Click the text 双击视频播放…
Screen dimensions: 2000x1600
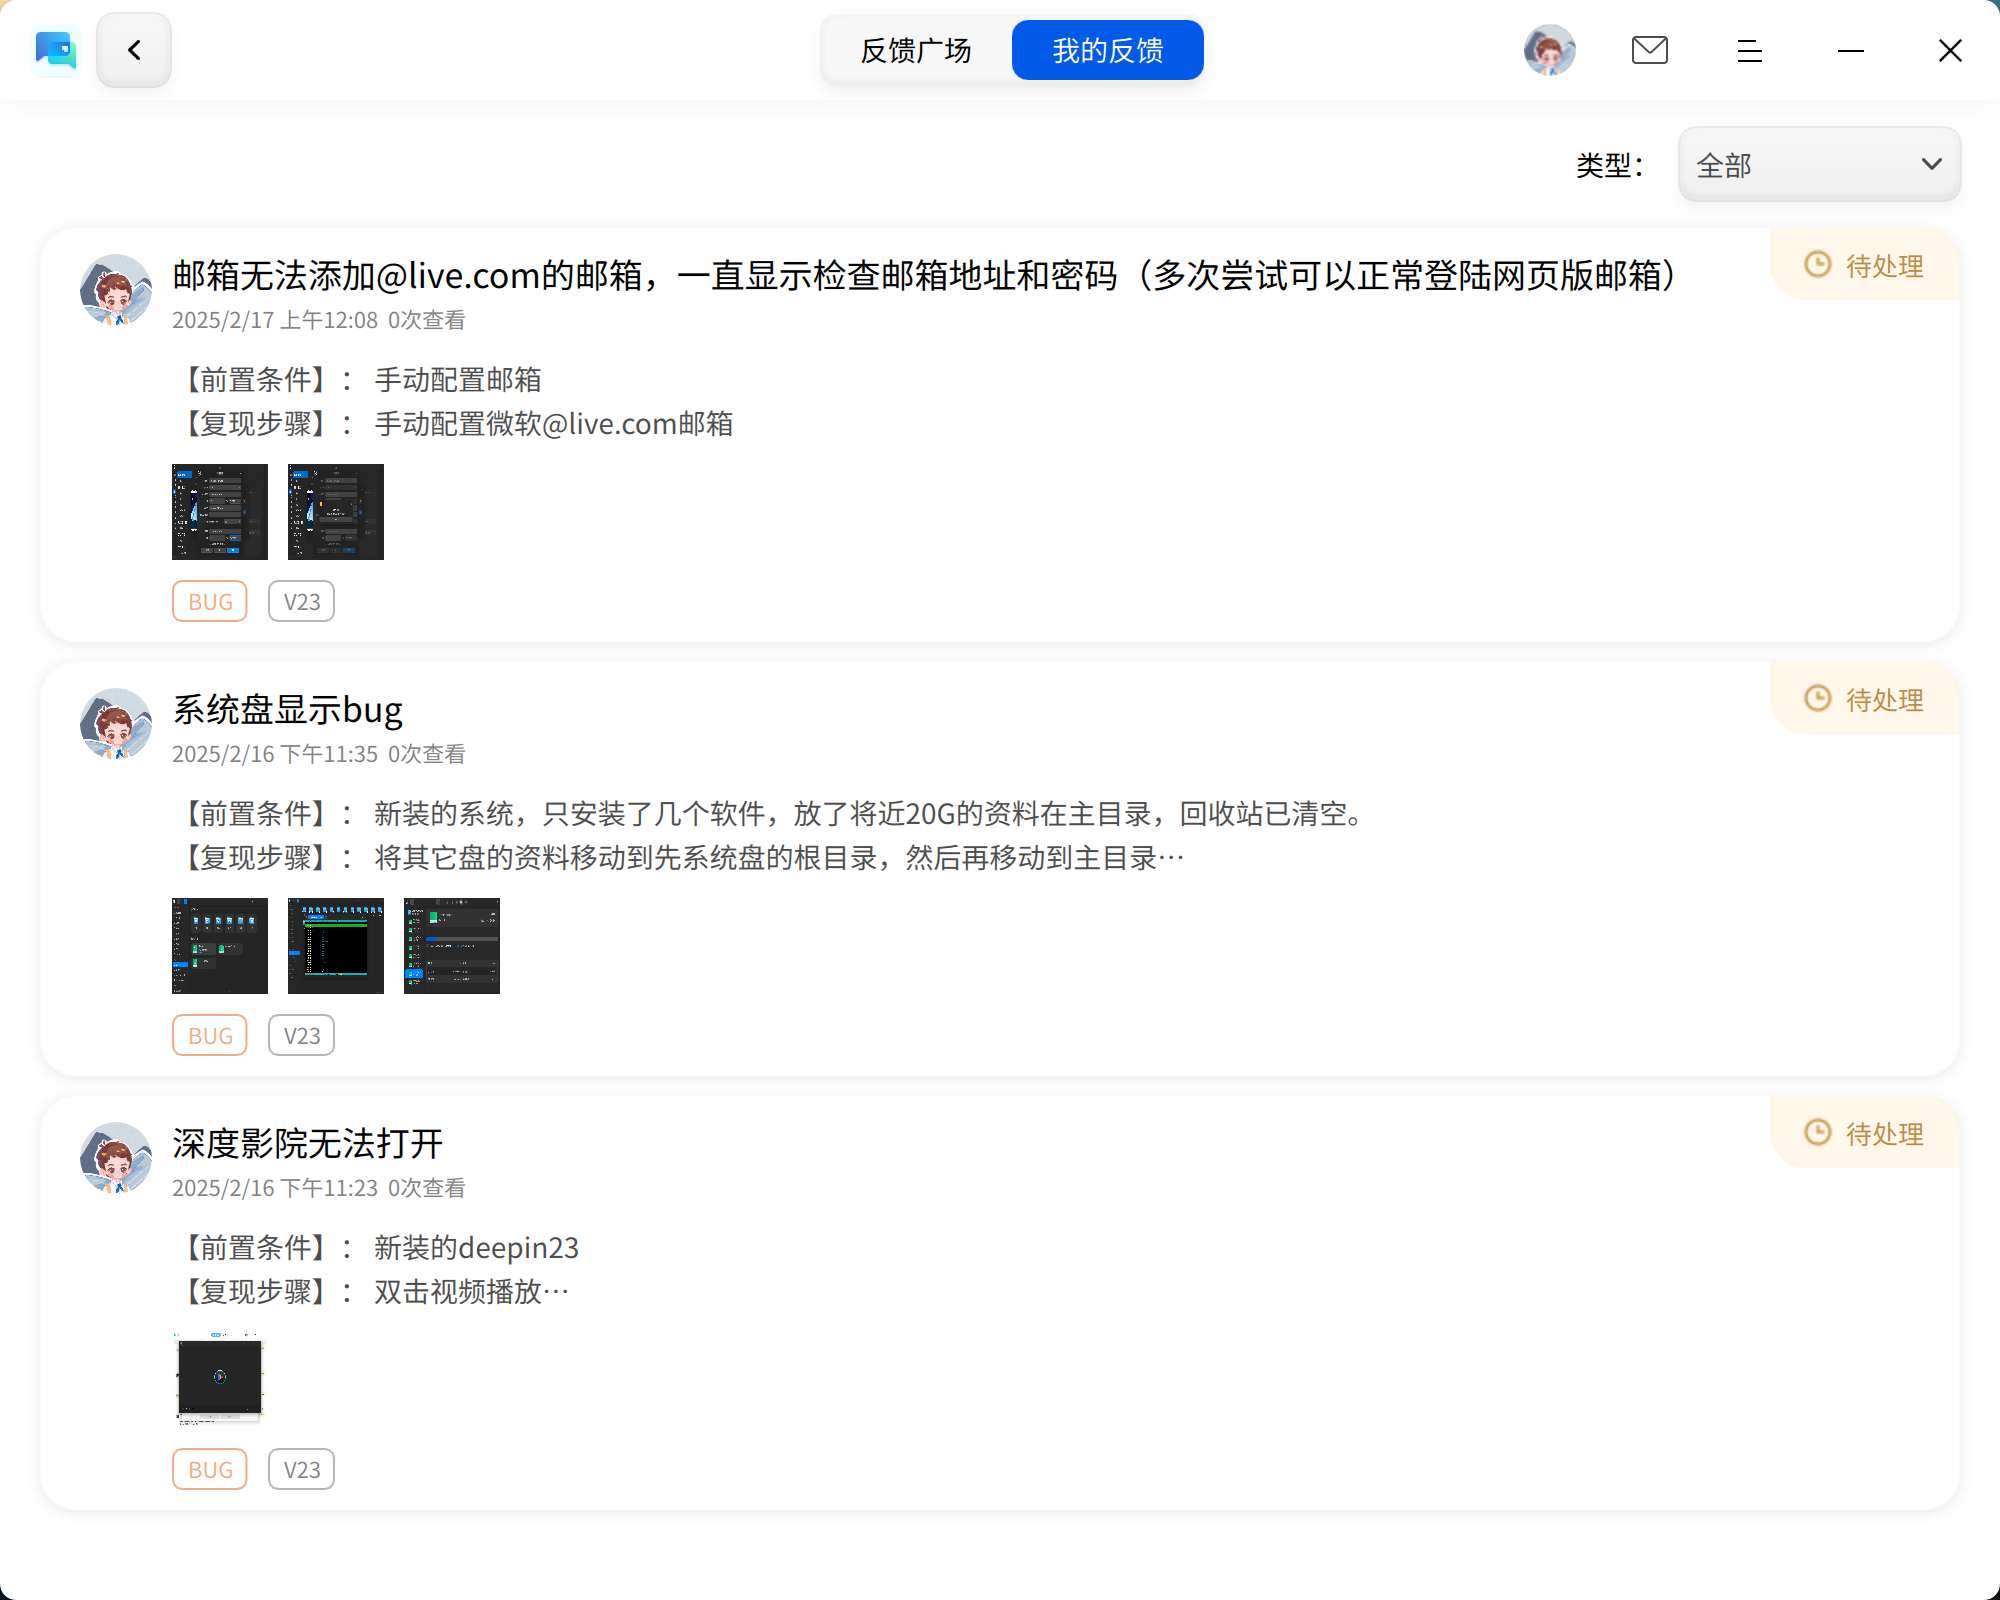472,1292
